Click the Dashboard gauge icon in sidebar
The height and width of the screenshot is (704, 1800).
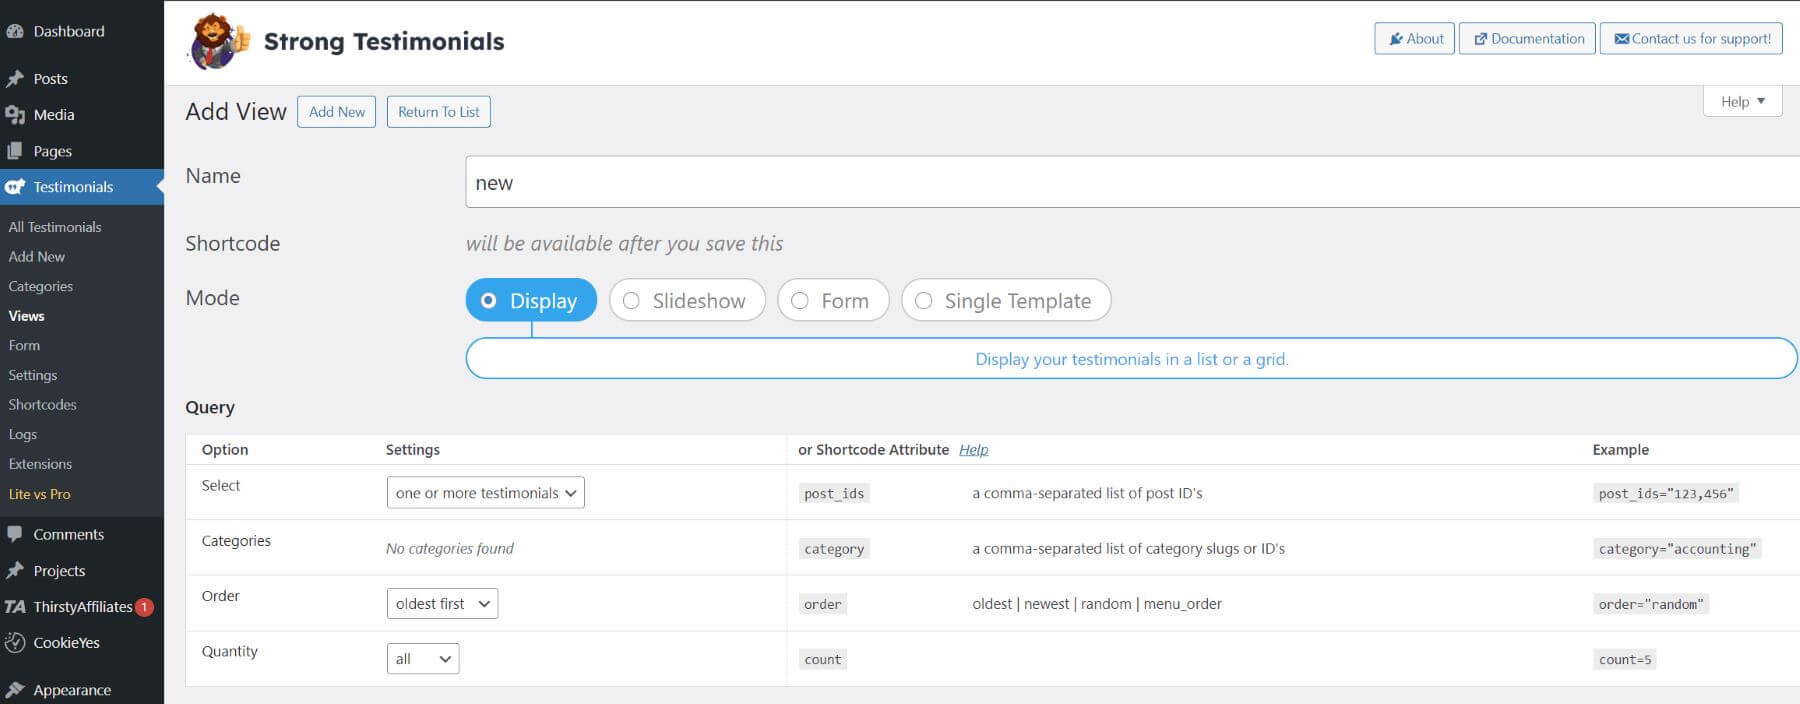(x=15, y=31)
